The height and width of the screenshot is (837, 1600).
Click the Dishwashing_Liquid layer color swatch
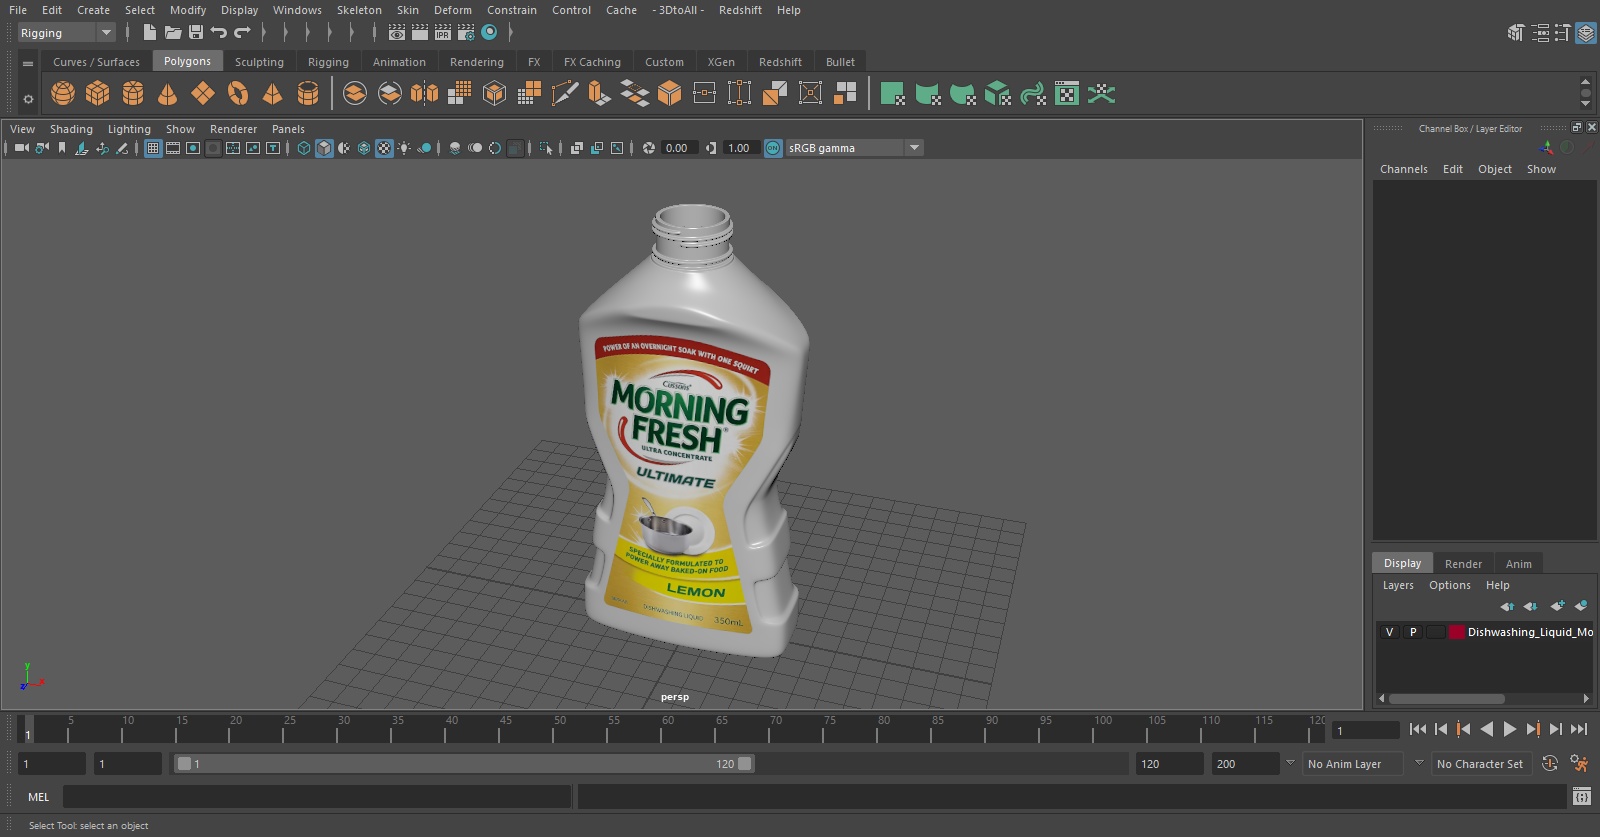(x=1457, y=632)
